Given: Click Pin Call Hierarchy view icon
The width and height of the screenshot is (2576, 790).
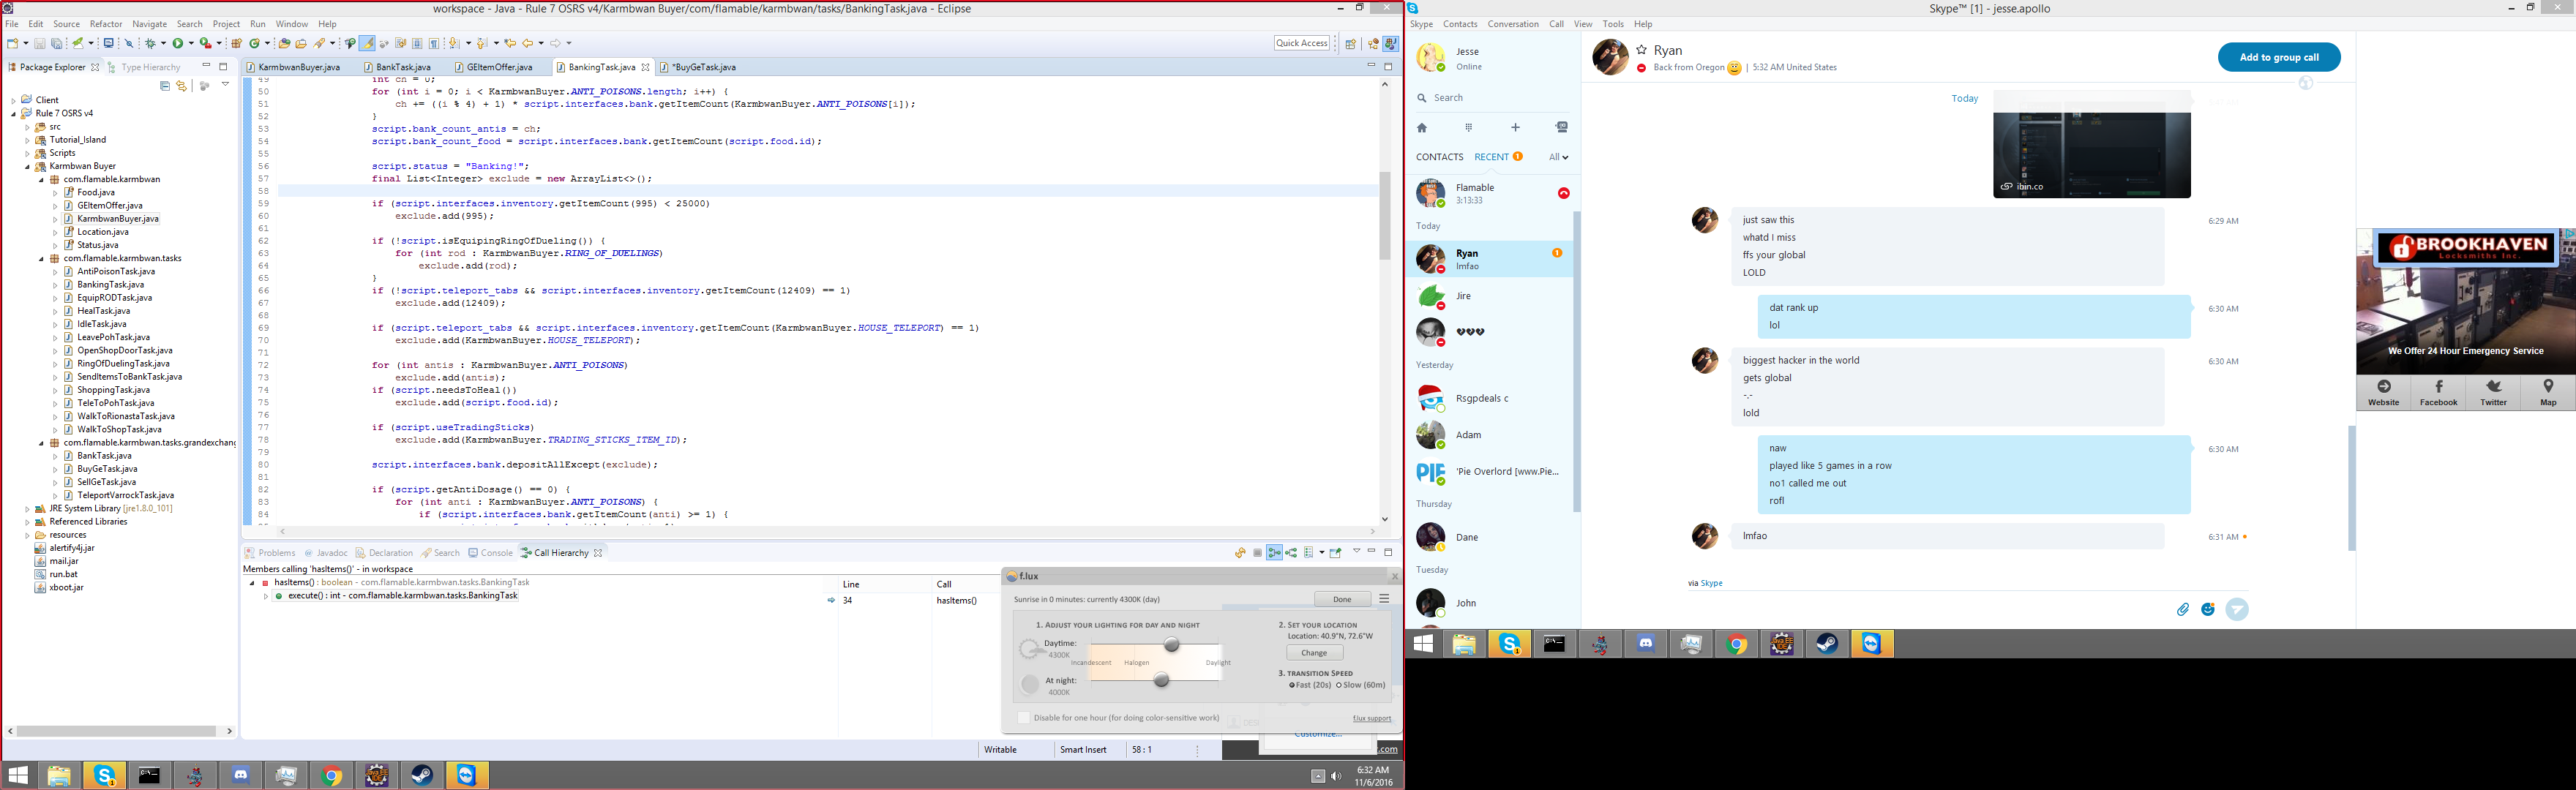Looking at the screenshot, I should pos(1335,552).
